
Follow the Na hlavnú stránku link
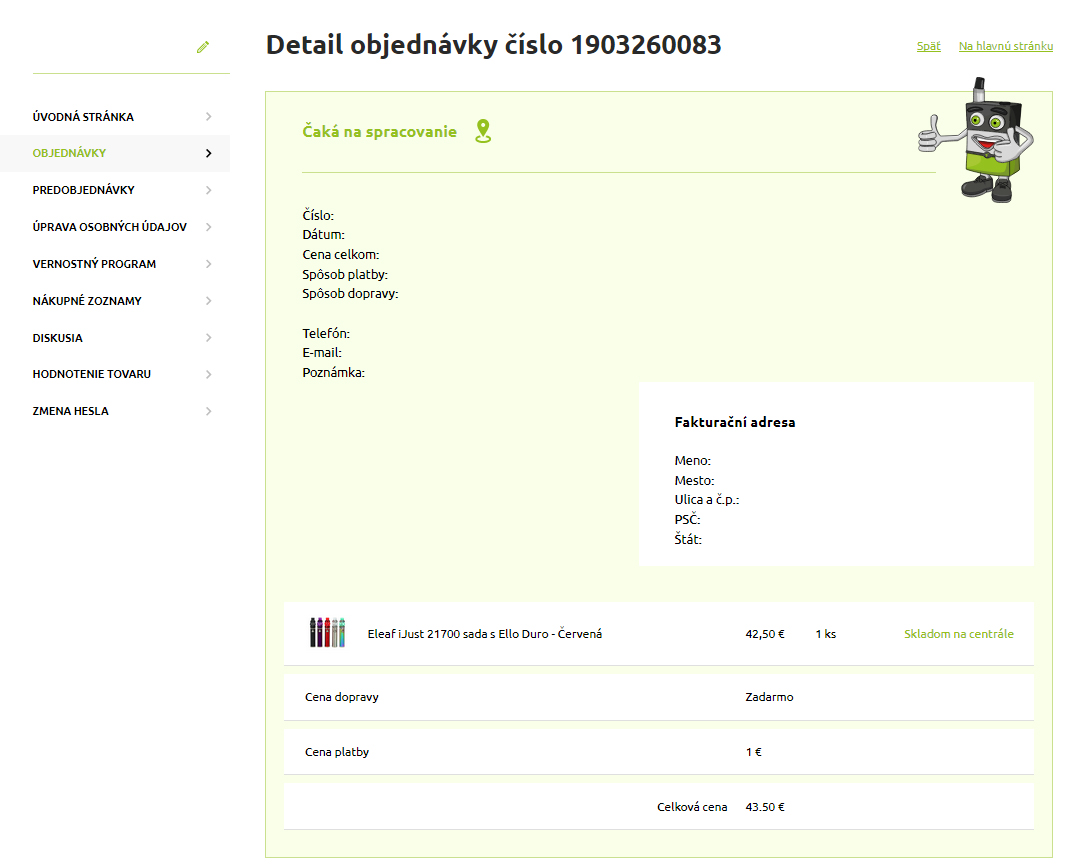coord(1005,46)
